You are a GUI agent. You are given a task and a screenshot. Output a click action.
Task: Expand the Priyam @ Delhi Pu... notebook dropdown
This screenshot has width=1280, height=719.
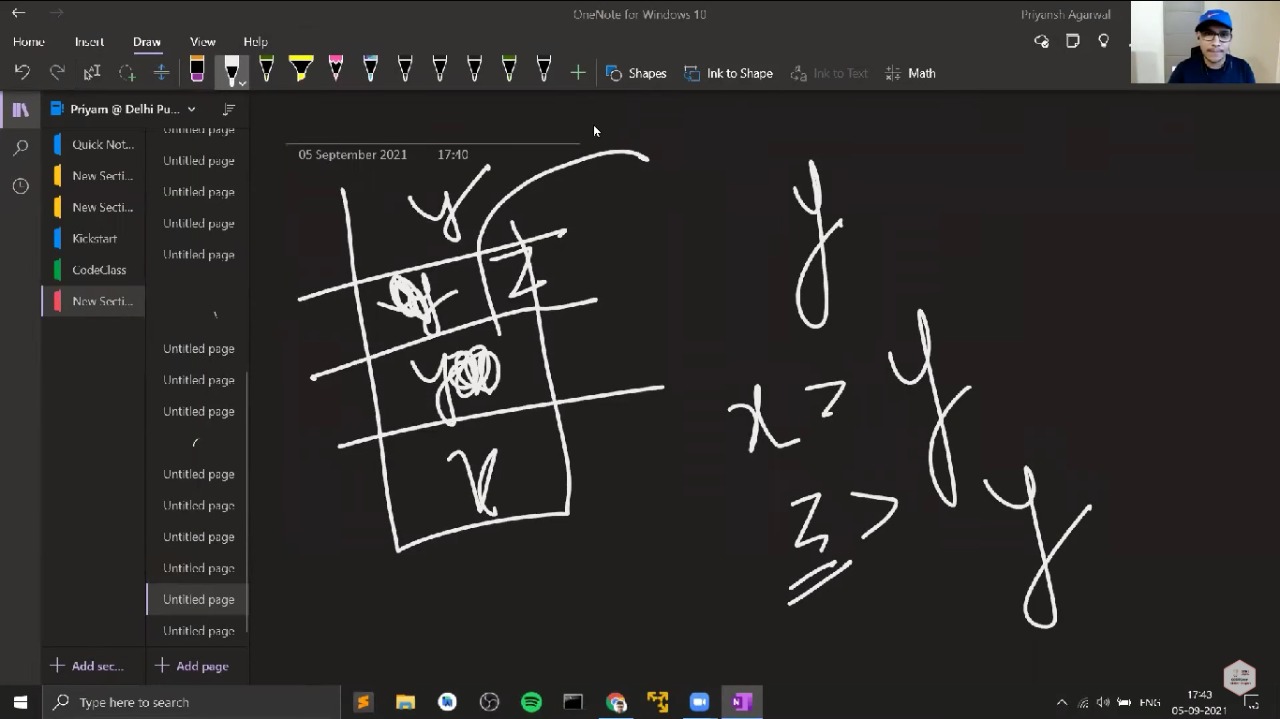(191, 109)
